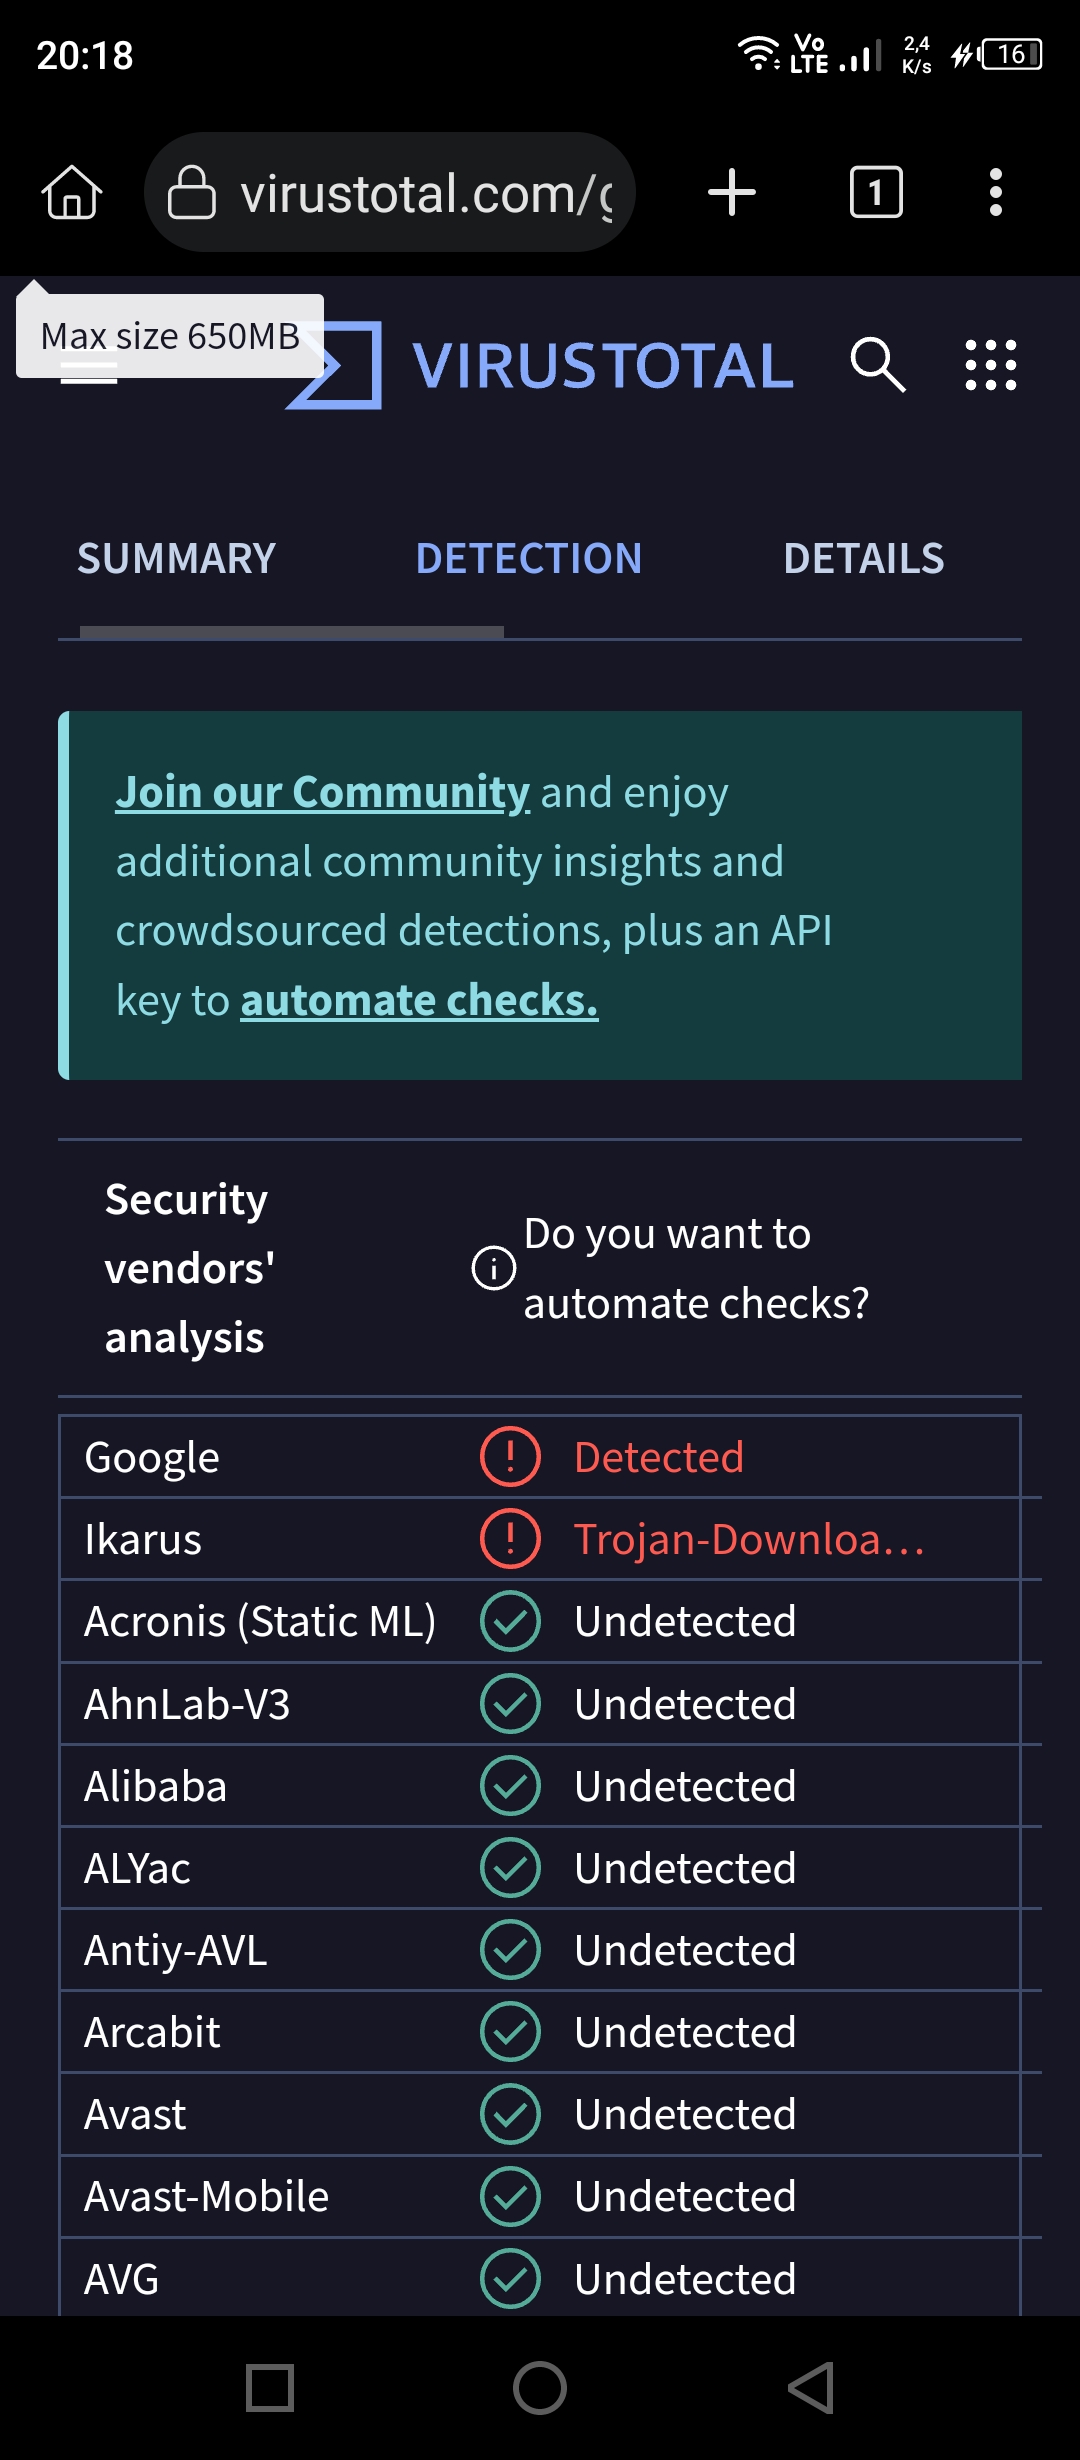Switch to the SUMMARY tab
This screenshot has width=1080, height=2460.
tap(176, 559)
